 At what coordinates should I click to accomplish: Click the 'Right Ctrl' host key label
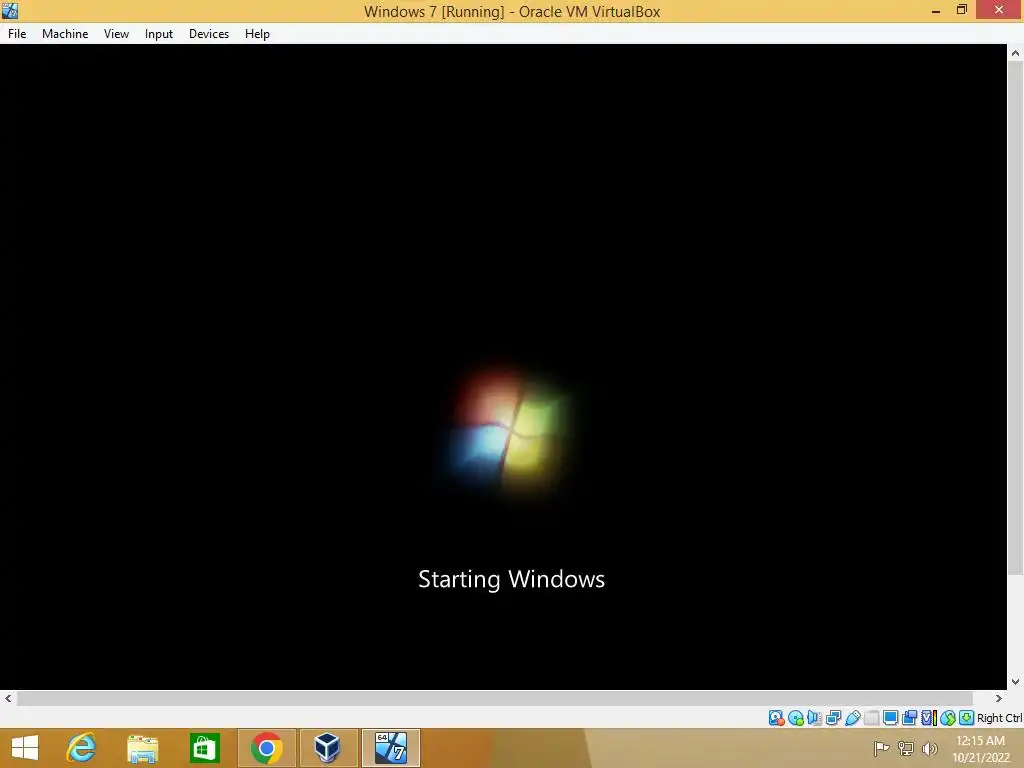[999, 718]
